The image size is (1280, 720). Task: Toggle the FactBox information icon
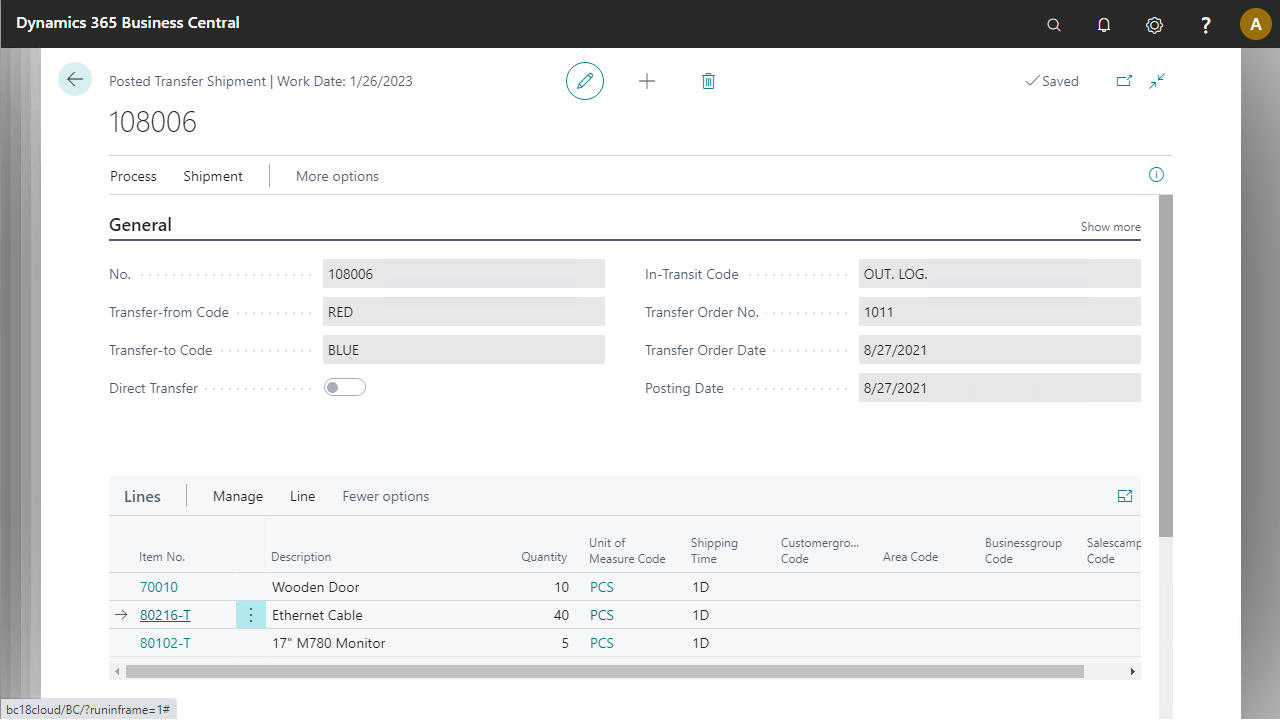coord(1156,175)
